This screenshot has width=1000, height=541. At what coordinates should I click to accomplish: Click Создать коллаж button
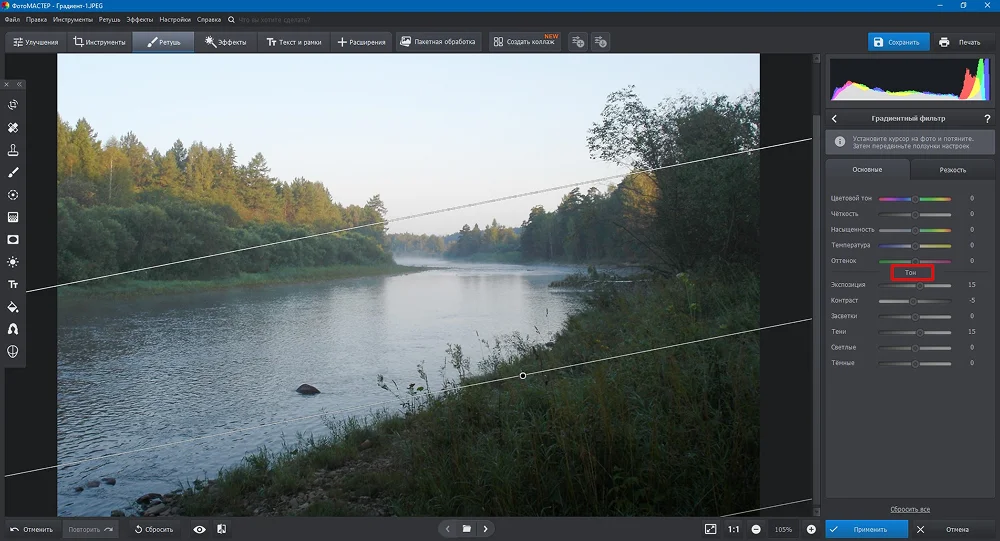coord(525,41)
